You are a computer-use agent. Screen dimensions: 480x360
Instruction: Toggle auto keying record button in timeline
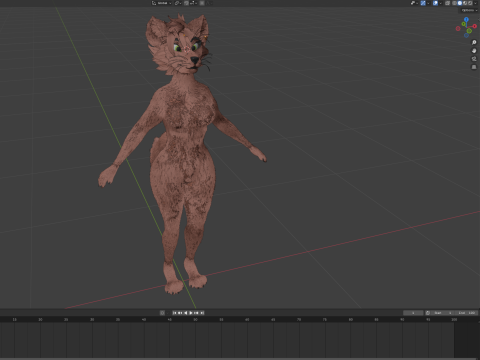point(162,313)
